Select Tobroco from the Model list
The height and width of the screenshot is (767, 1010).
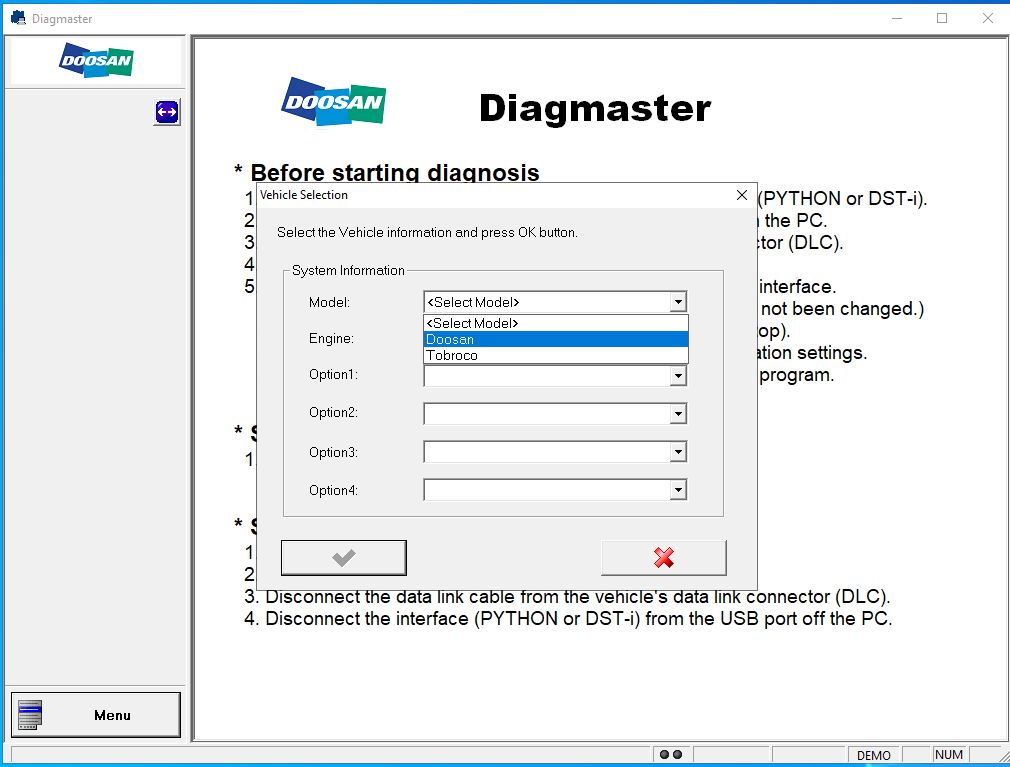coord(556,355)
